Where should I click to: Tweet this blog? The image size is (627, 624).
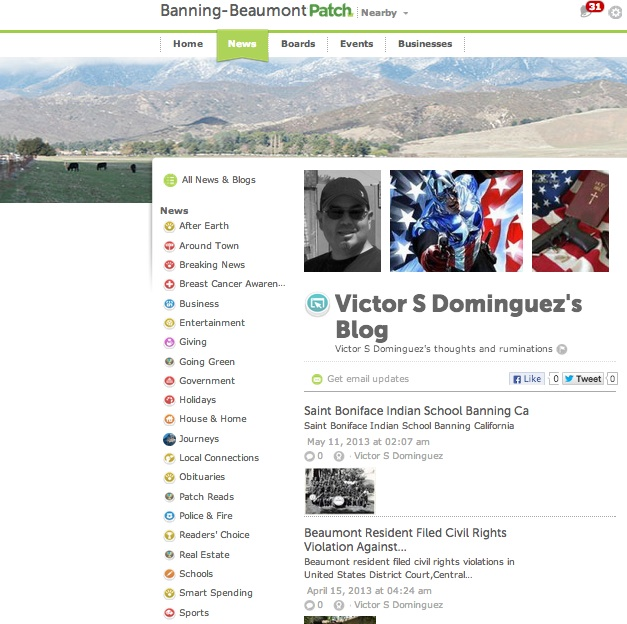tap(583, 379)
